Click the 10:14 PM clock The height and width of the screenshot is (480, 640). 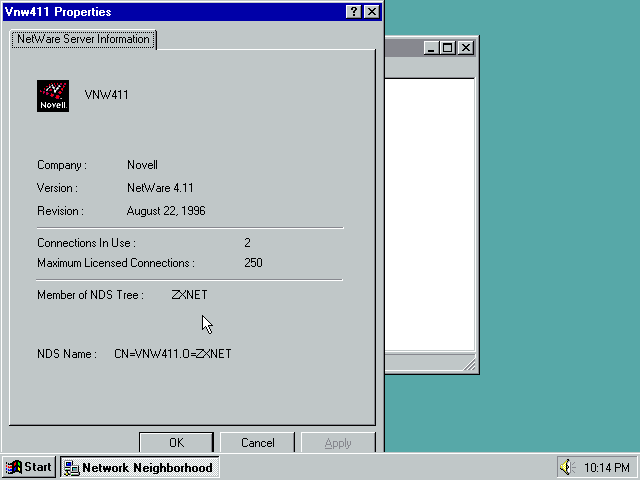click(607, 467)
